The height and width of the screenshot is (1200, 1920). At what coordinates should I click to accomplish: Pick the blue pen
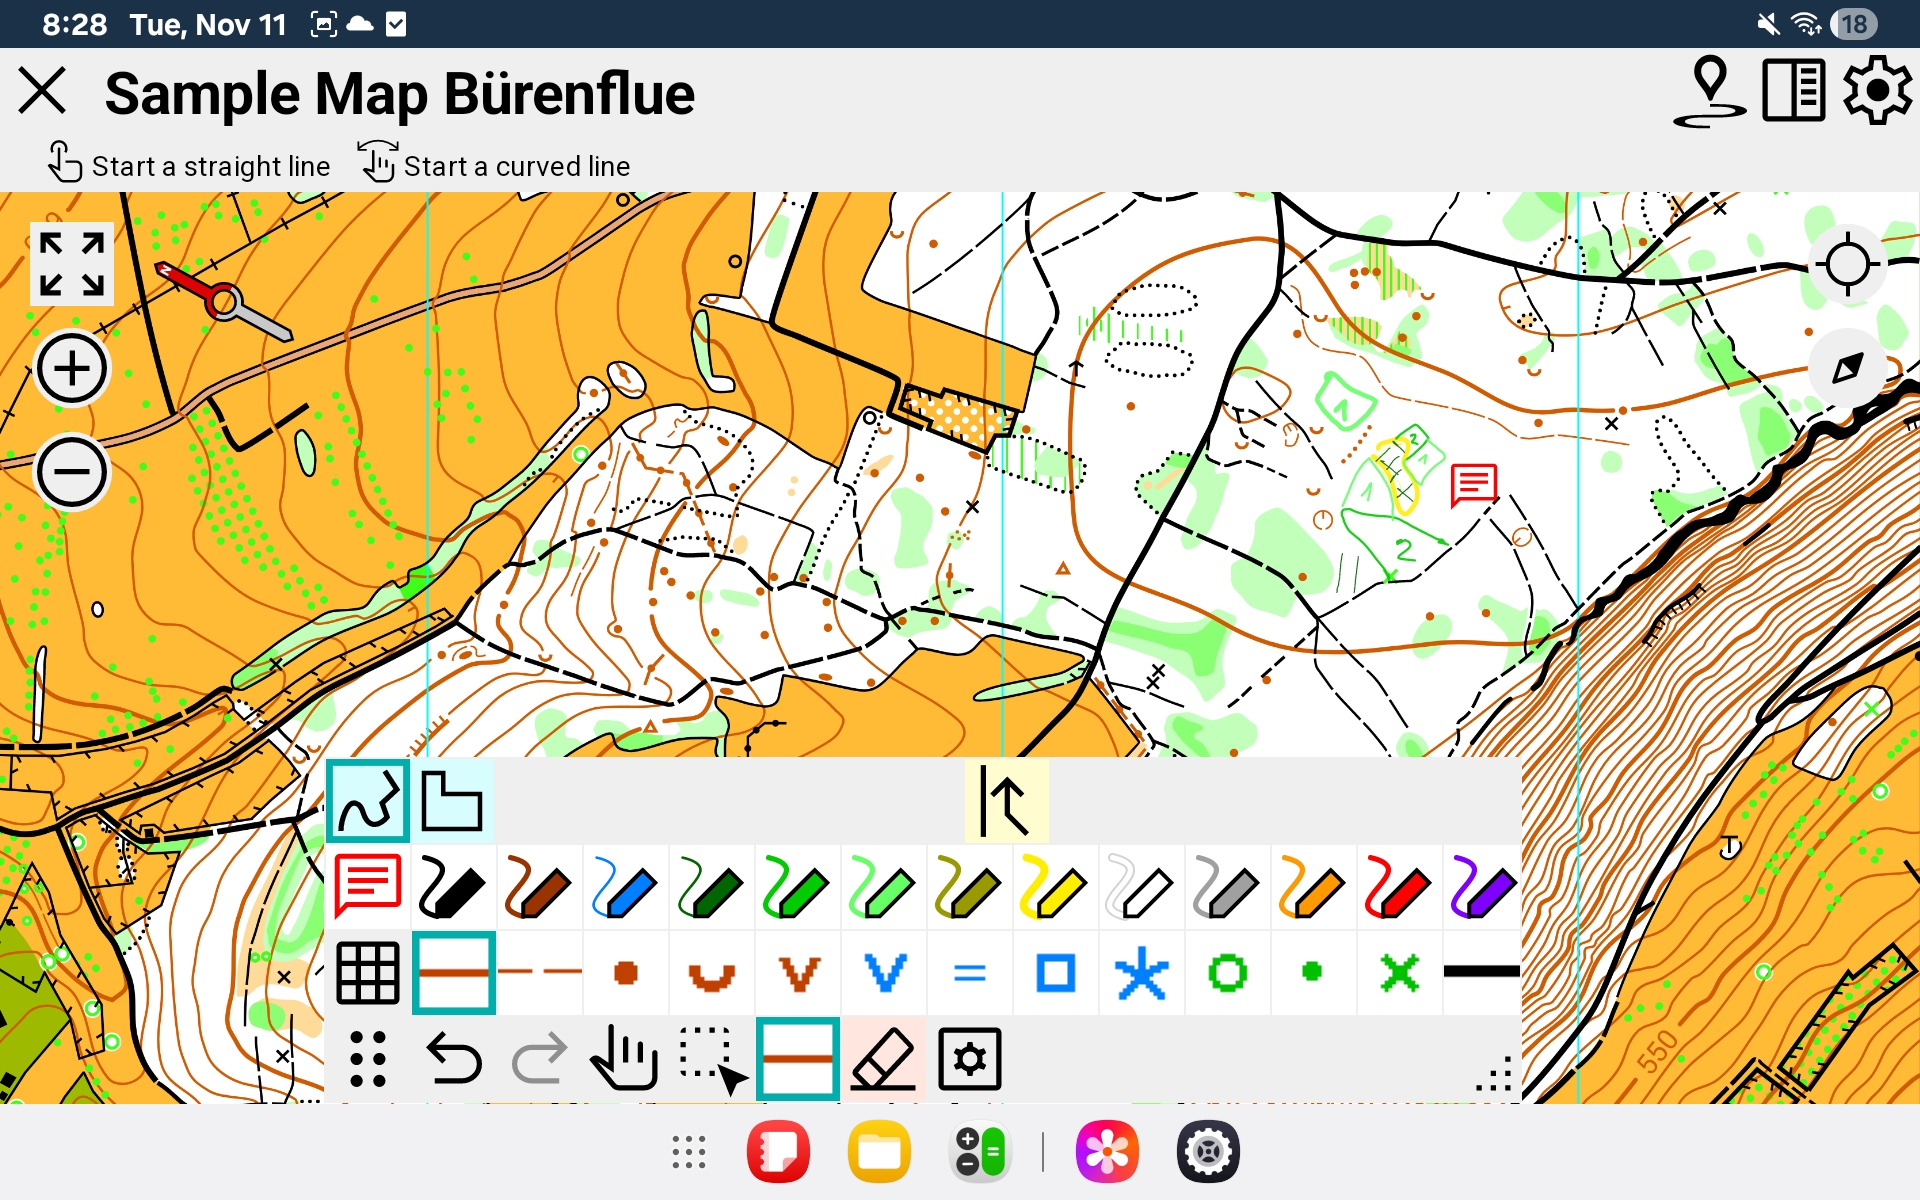[x=625, y=886]
